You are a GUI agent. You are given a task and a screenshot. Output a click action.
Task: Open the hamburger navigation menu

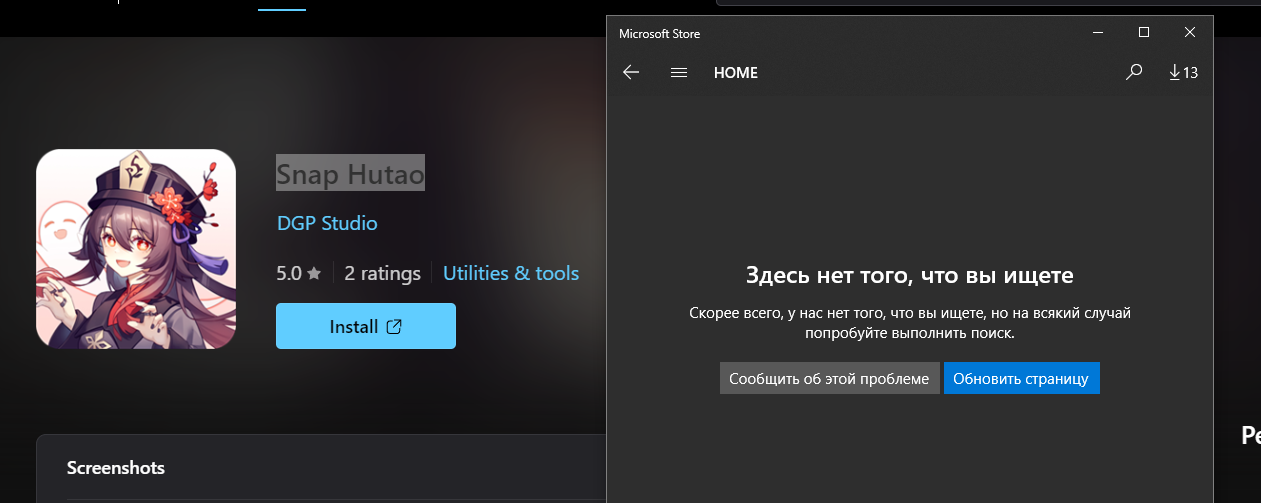[x=679, y=72]
